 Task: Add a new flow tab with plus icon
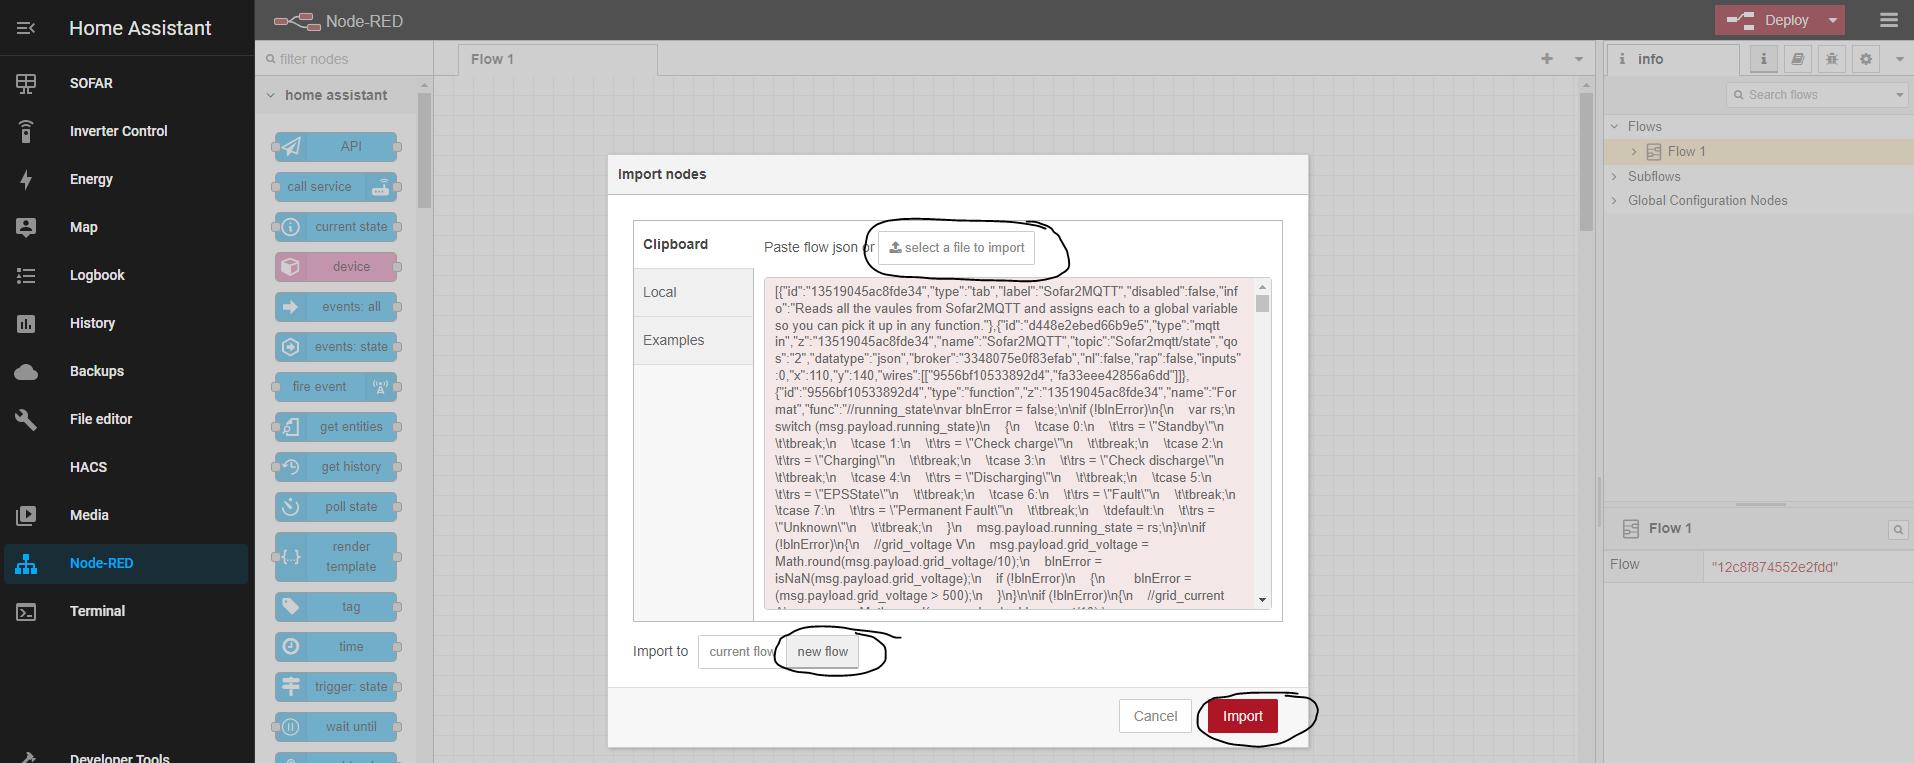[x=1547, y=59]
